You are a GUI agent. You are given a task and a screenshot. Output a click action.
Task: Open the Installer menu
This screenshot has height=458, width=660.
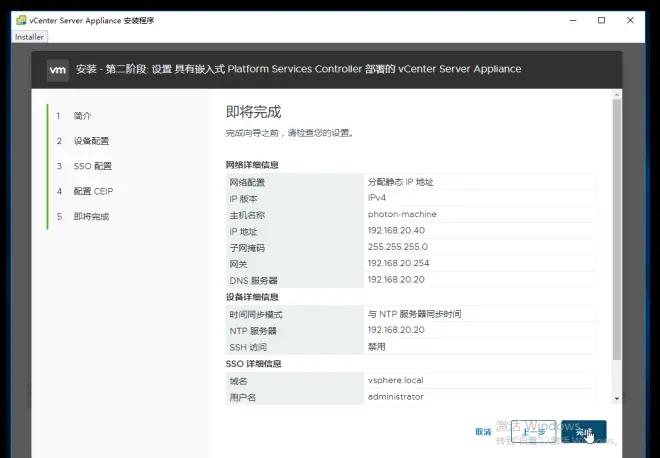tap(29, 37)
